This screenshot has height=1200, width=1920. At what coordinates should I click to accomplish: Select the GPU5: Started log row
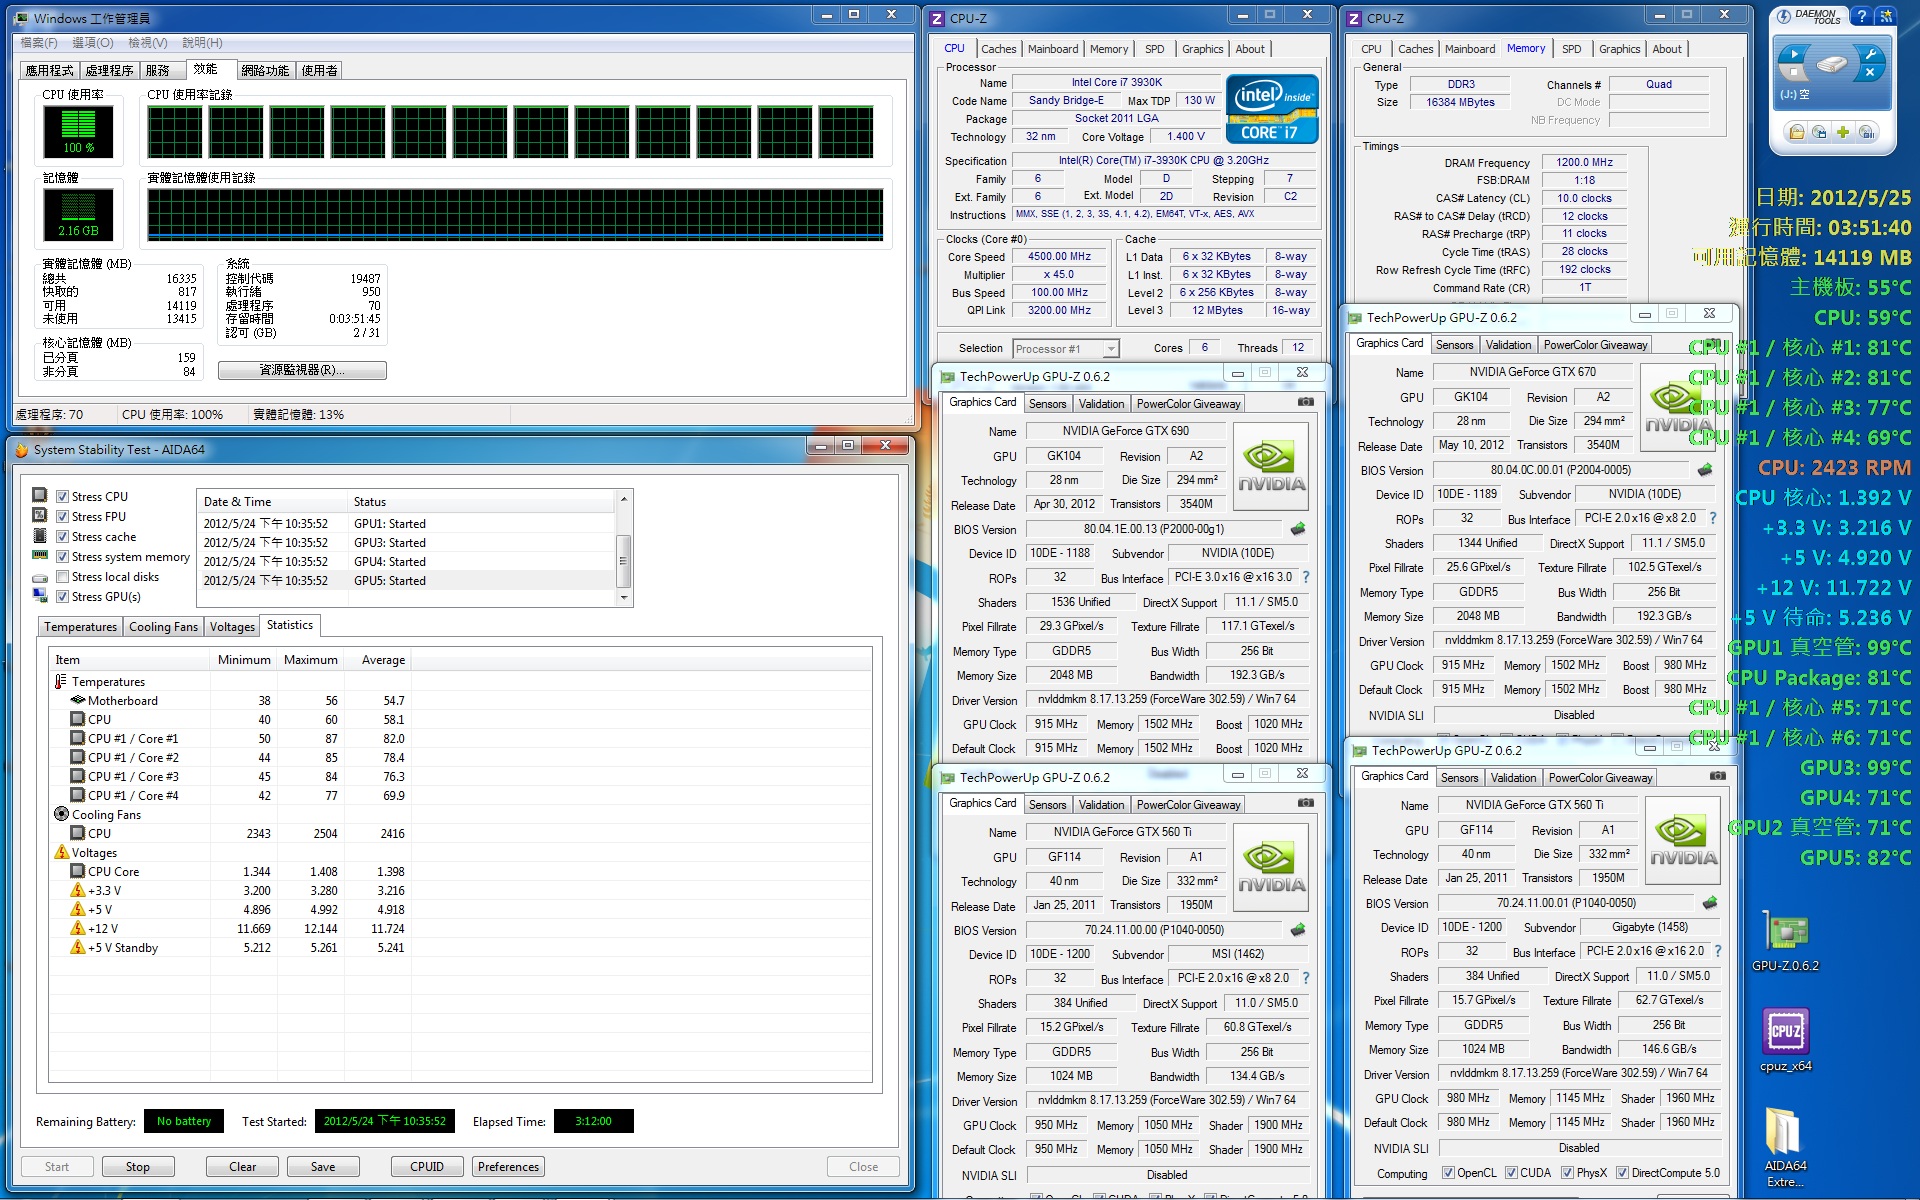[x=408, y=581]
